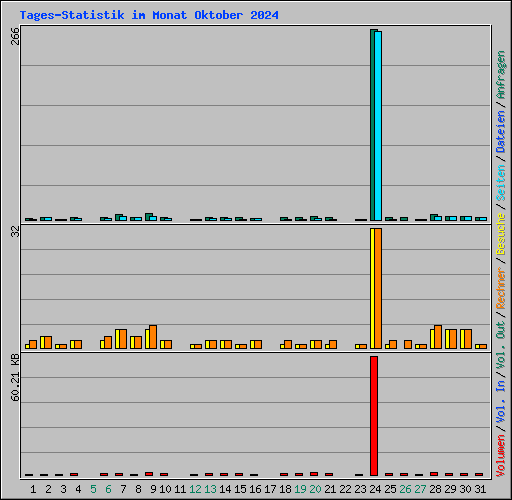Click the tall green Anfragen bar for day 24
The image size is (512, 500).
(372, 125)
